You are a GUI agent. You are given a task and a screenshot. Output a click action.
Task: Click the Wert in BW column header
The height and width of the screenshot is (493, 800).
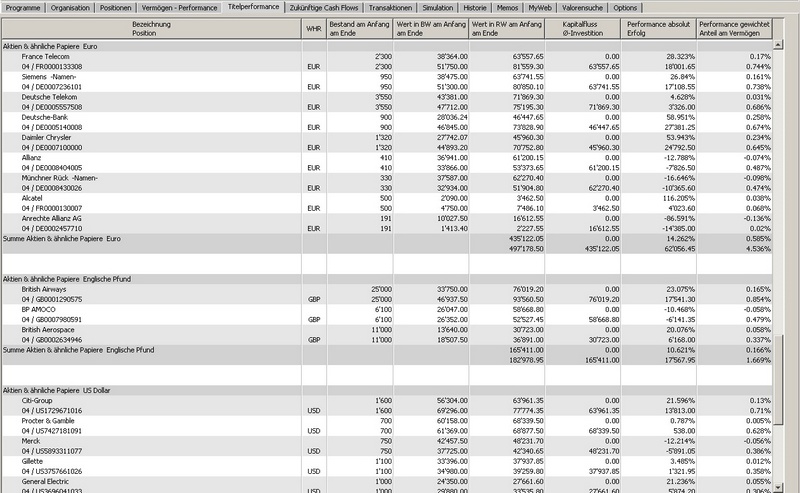431,29
